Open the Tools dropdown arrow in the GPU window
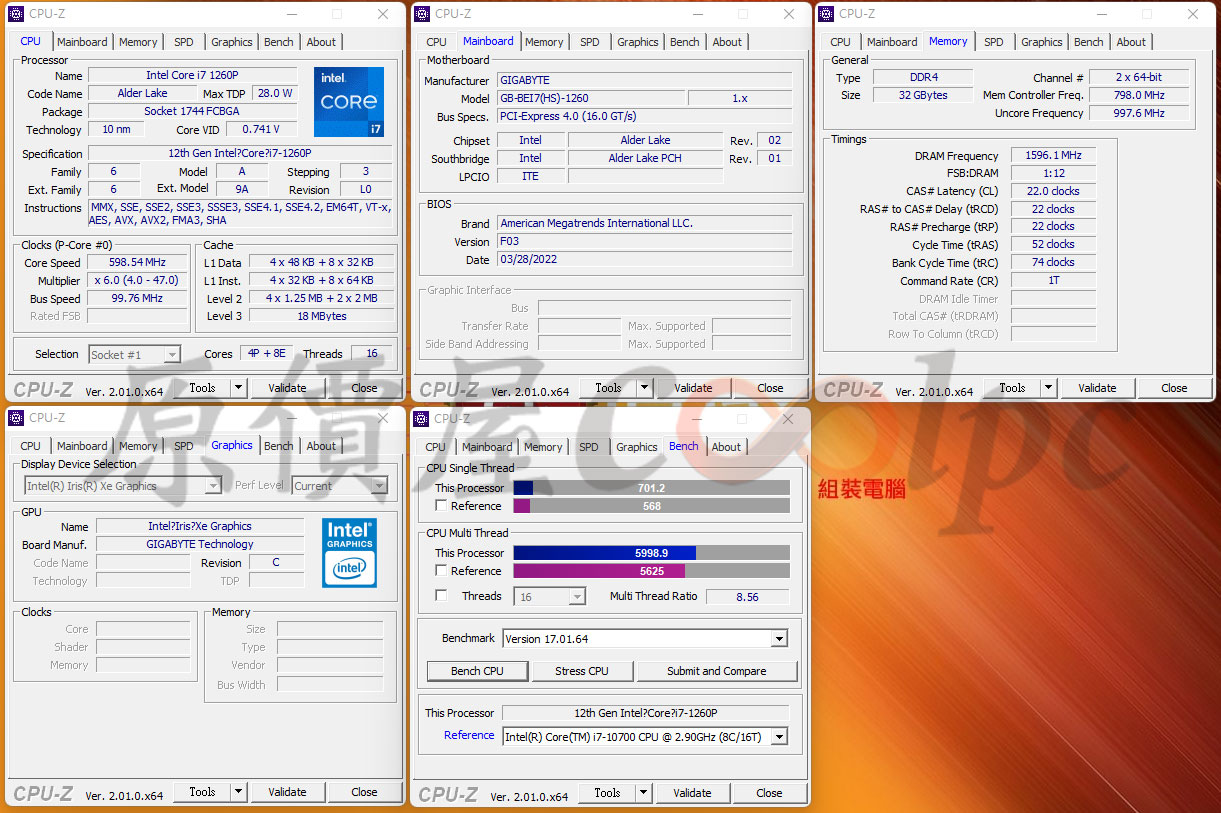The height and width of the screenshot is (813, 1221). click(239, 792)
